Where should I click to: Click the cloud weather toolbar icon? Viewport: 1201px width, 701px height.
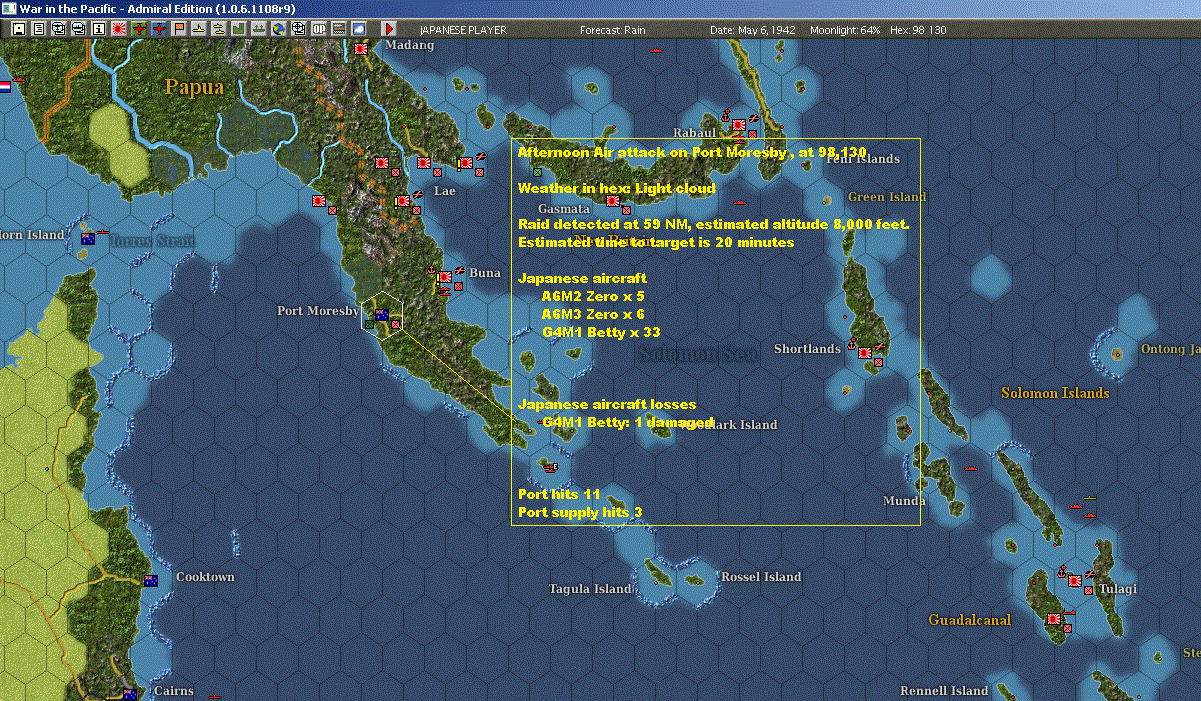pyautogui.click(x=359, y=29)
